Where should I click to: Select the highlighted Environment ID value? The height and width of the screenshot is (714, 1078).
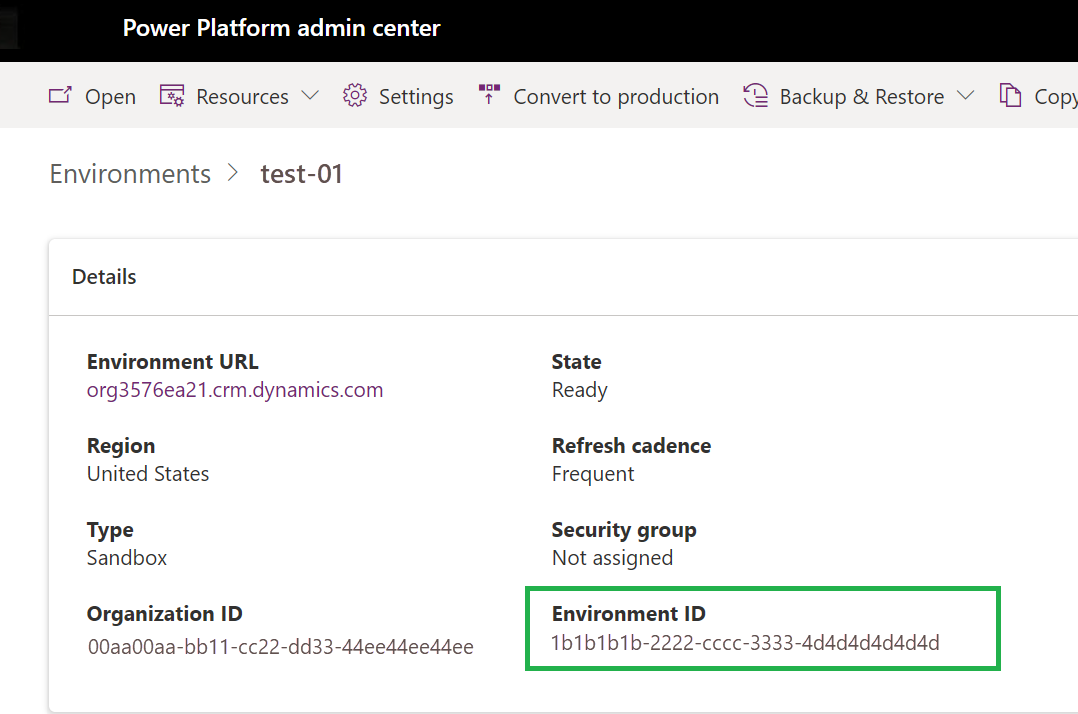point(745,642)
